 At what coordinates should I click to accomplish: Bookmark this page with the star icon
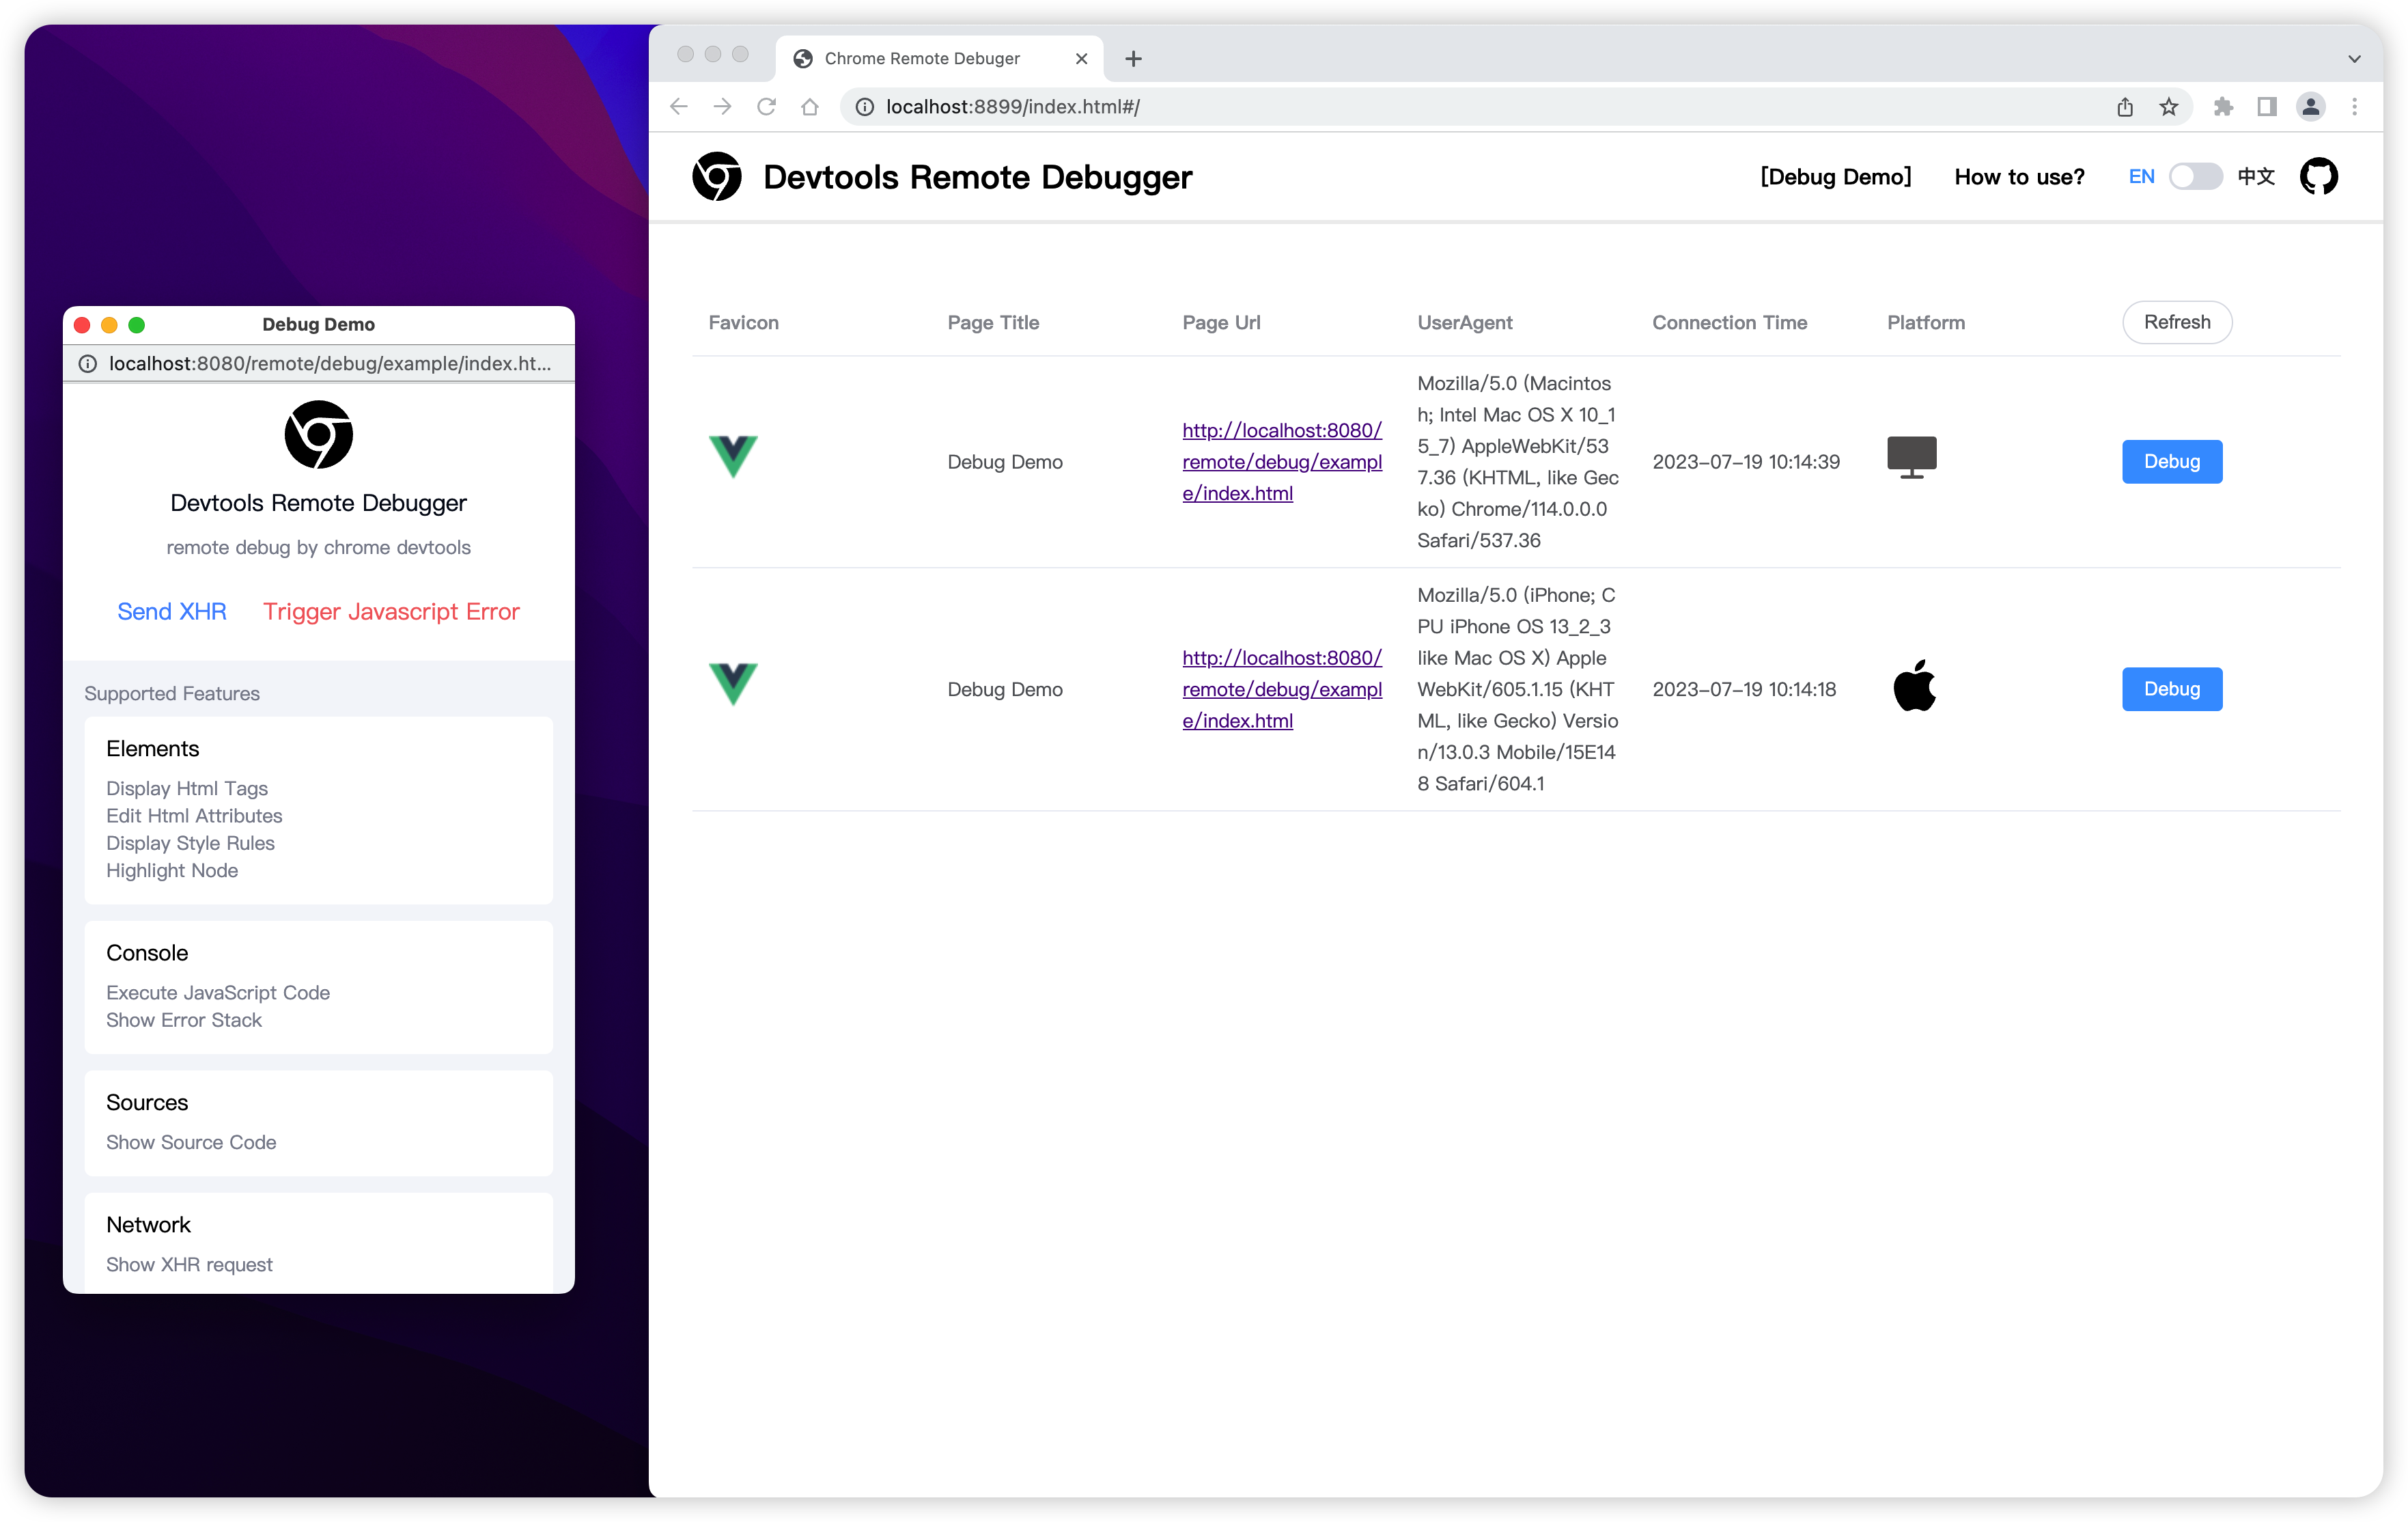pos(2168,107)
